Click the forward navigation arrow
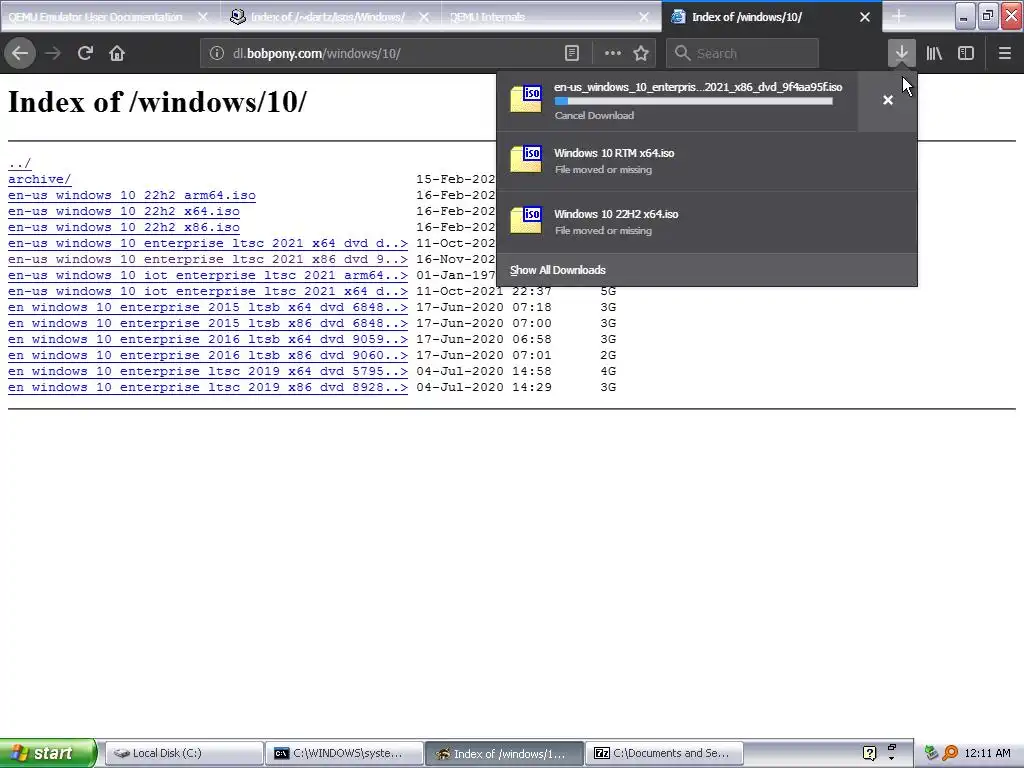Viewport: 1024px width, 768px height. click(53, 54)
